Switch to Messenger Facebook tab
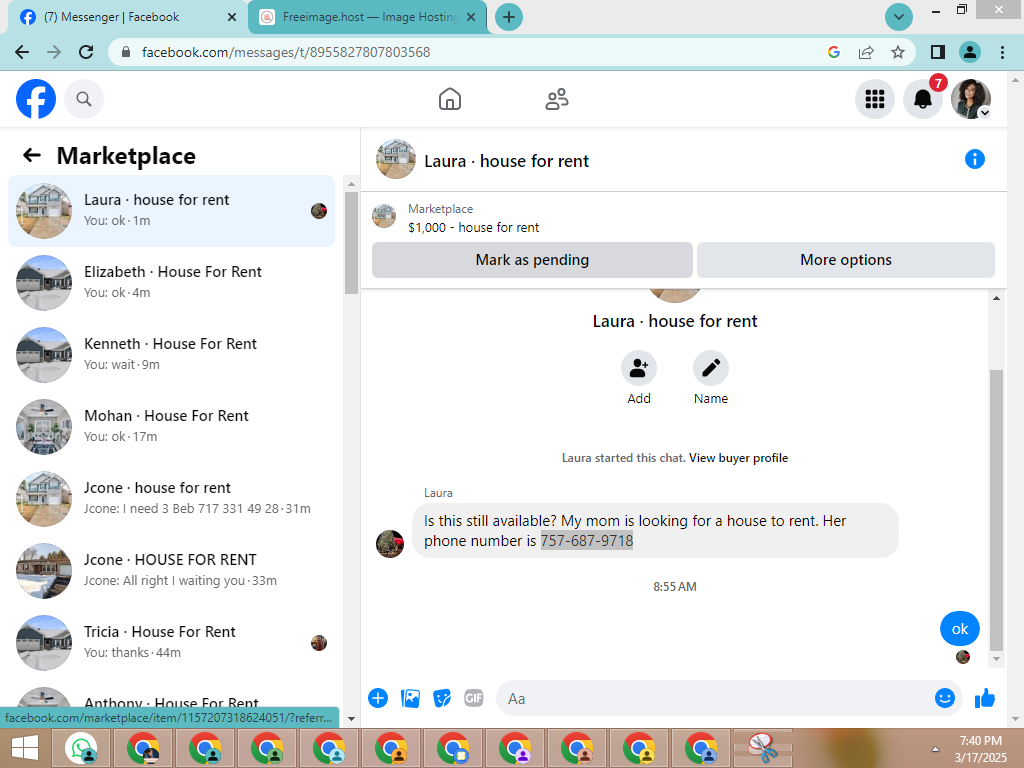Image resolution: width=1024 pixels, height=768 pixels. [x=124, y=17]
